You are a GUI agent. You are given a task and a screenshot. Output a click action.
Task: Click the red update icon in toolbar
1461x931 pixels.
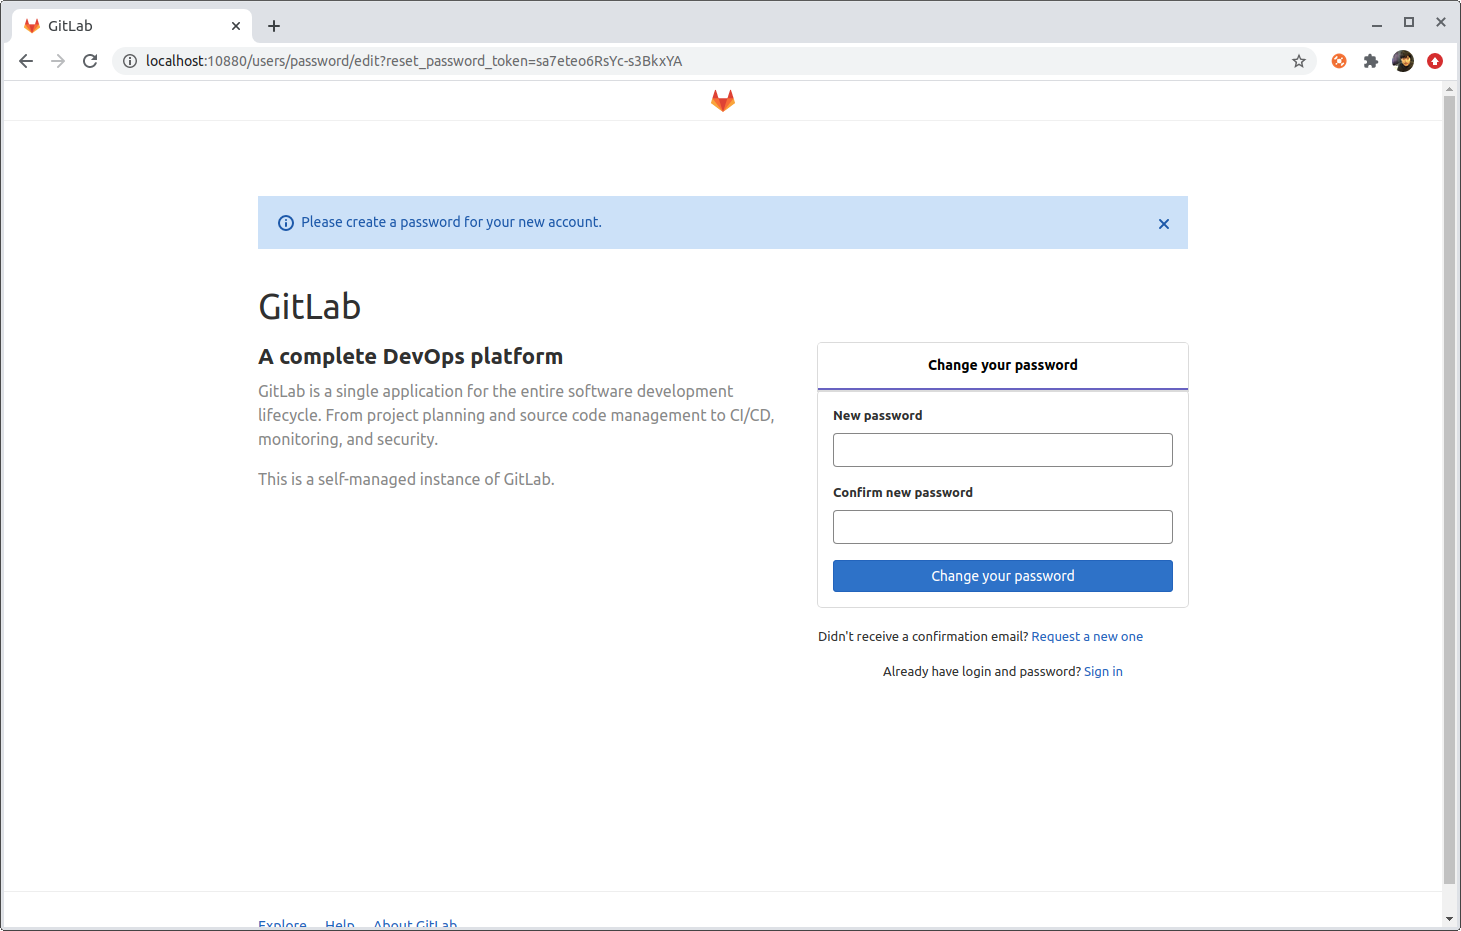tap(1435, 61)
